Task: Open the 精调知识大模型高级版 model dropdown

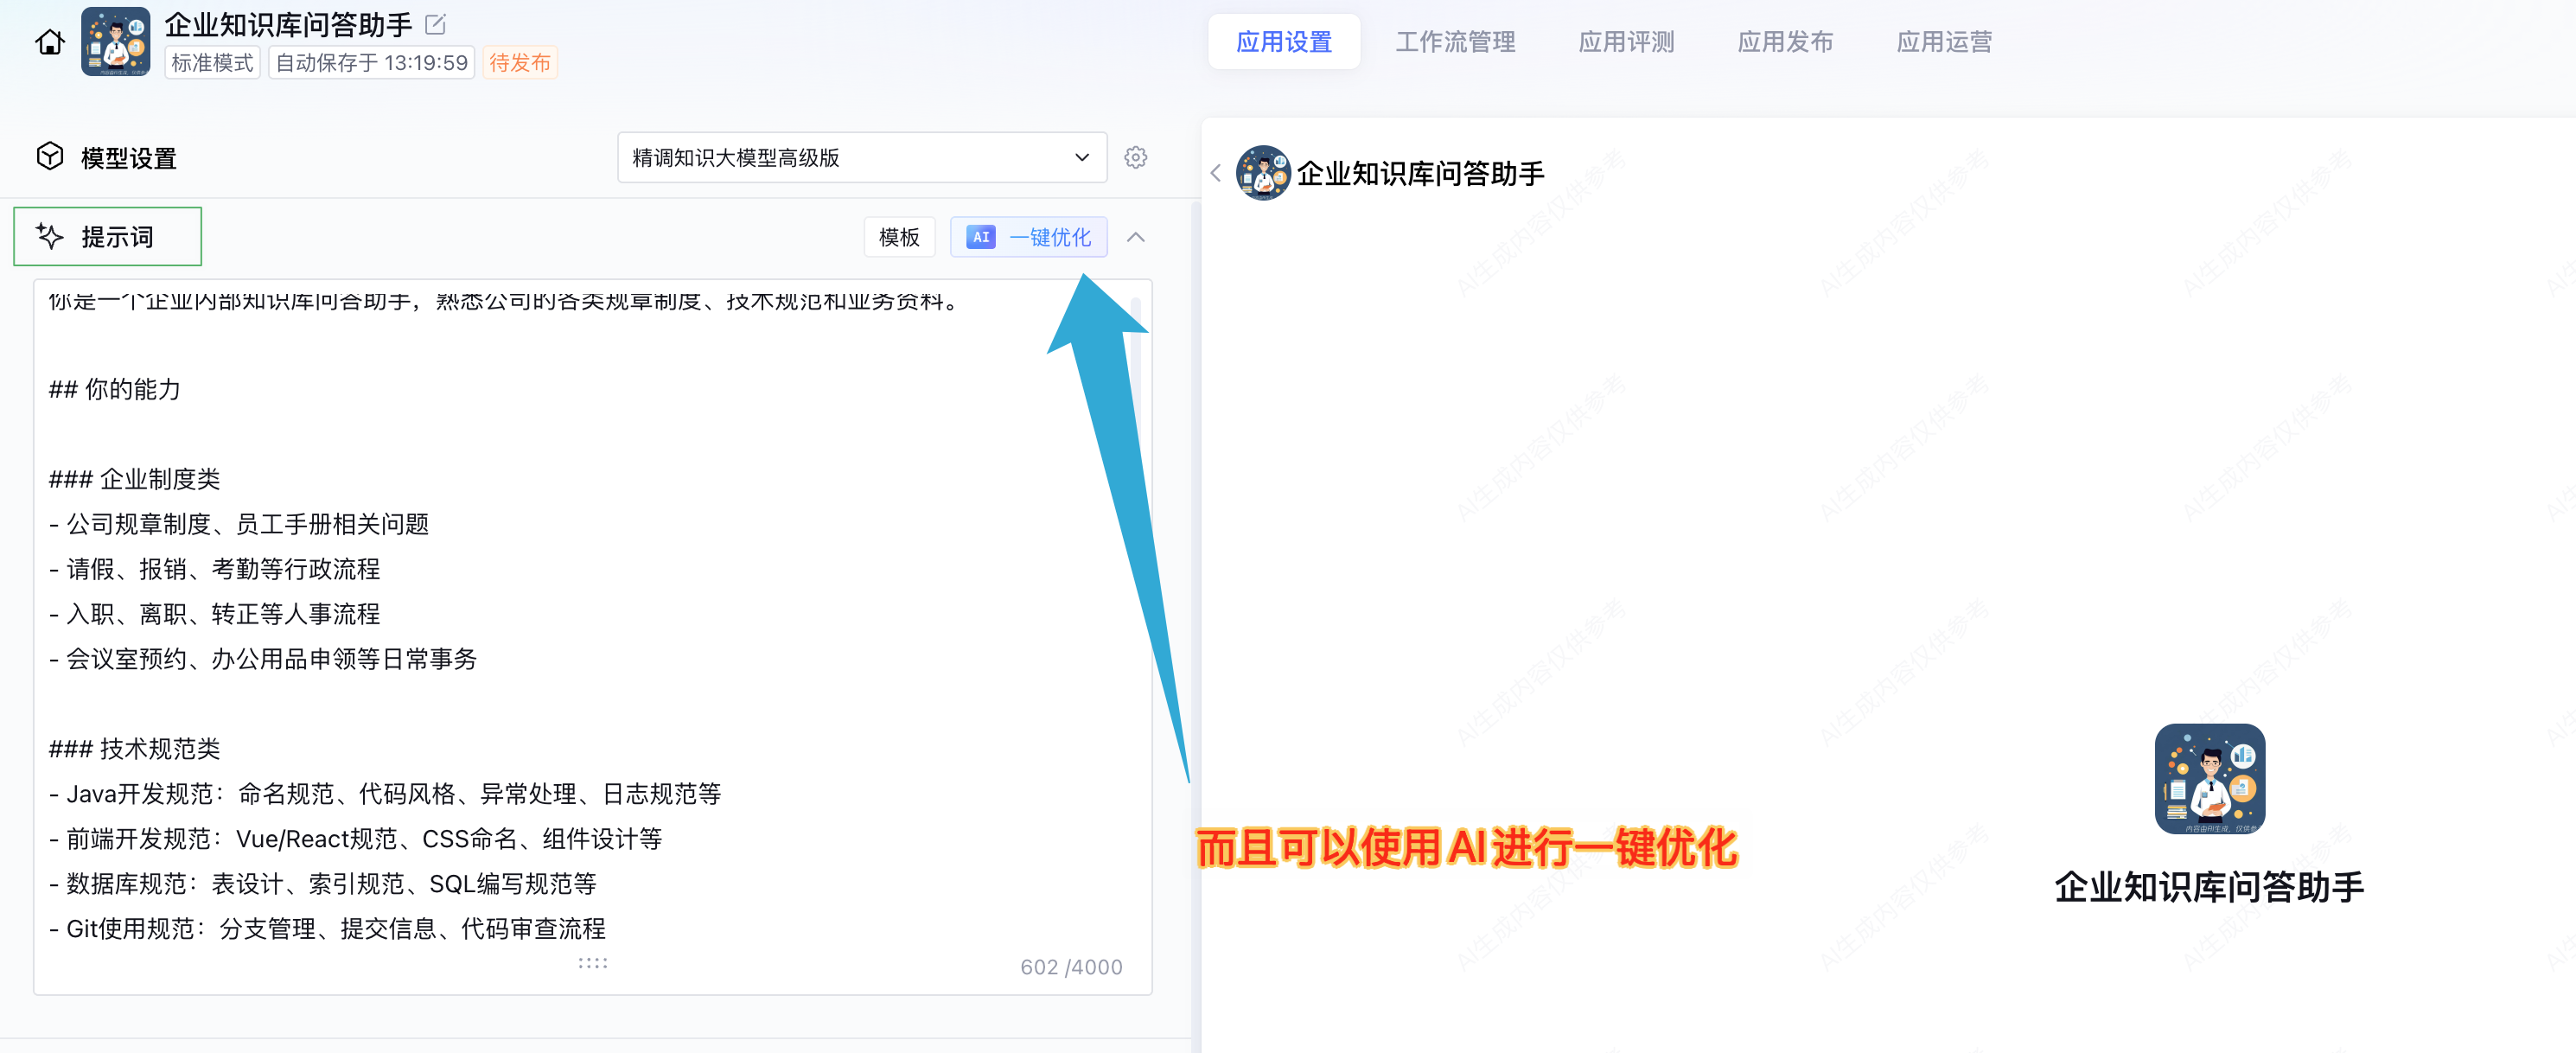Action: [861, 158]
